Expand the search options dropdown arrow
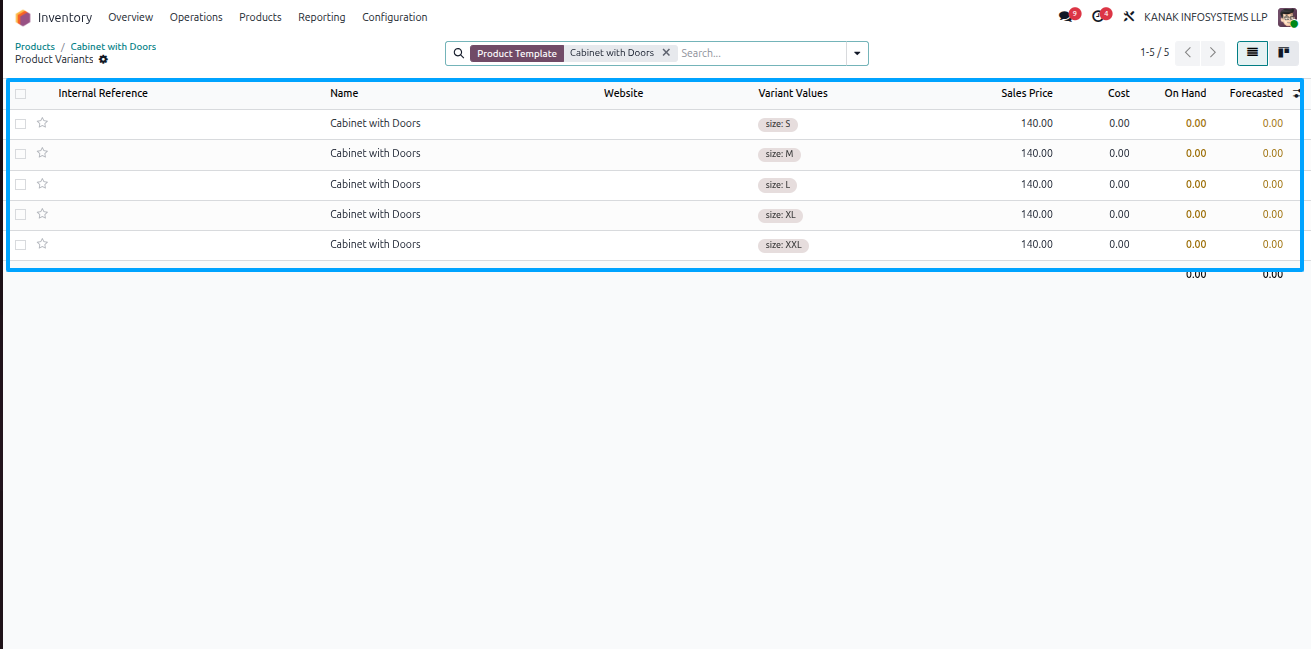Image resolution: width=1311 pixels, height=649 pixels. pos(857,53)
